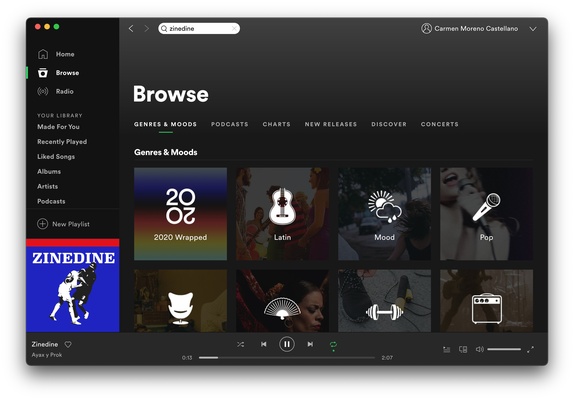This screenshot has height=400, width=574.
Task: Open the Radio sidebar item
Action: [55, 91]
